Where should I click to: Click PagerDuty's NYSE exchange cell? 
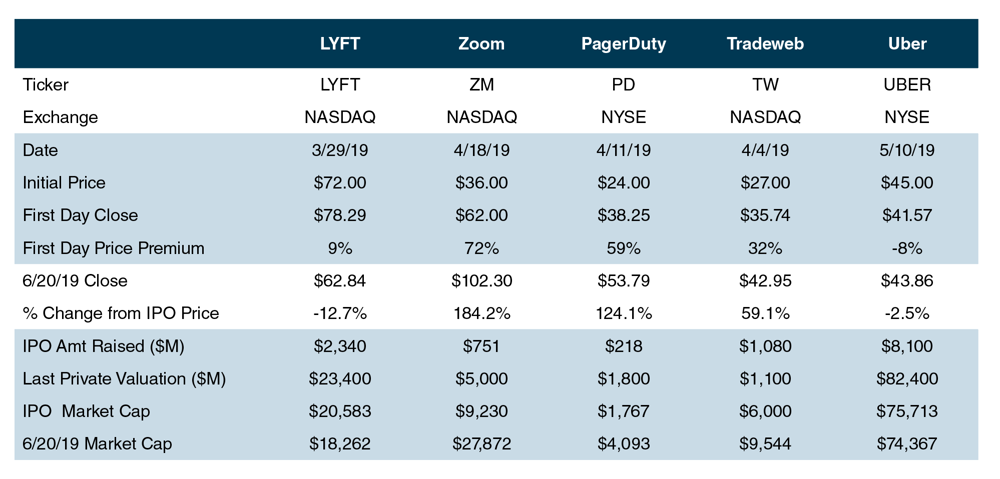pos(623,117)
